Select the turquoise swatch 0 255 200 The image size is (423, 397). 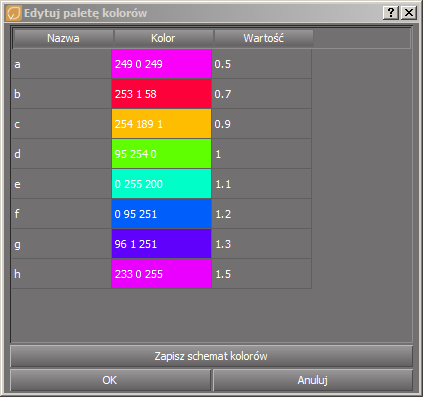click(161, 184)
